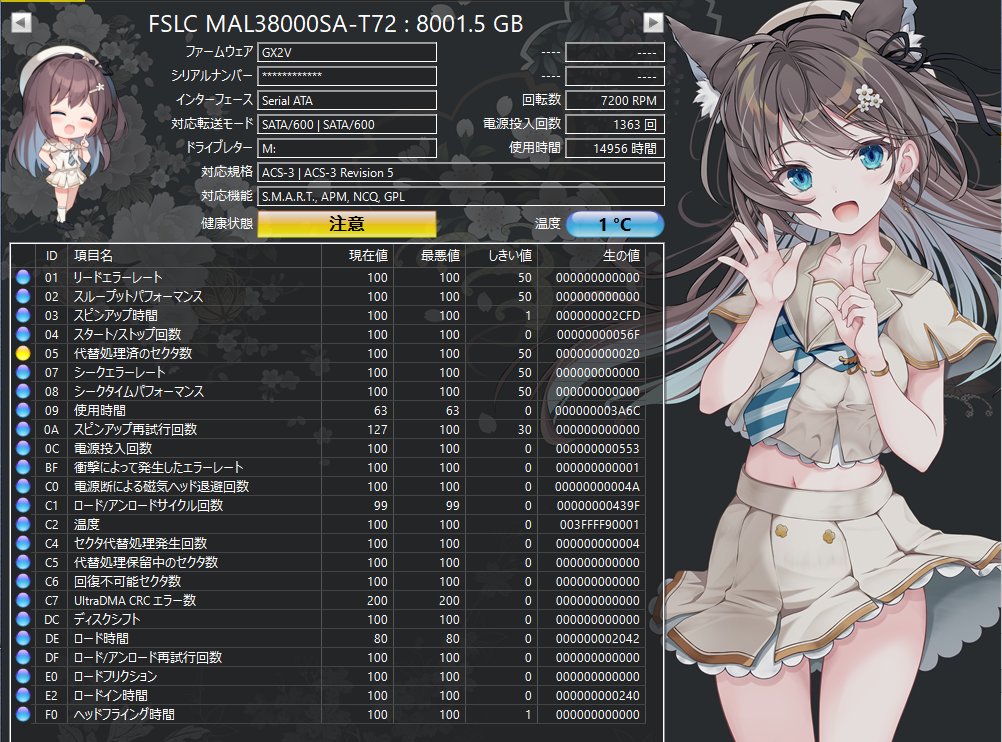Click the 7200 RPM rotation rate field
This screenshot has height=742, width=1002.
pos(615,100)
